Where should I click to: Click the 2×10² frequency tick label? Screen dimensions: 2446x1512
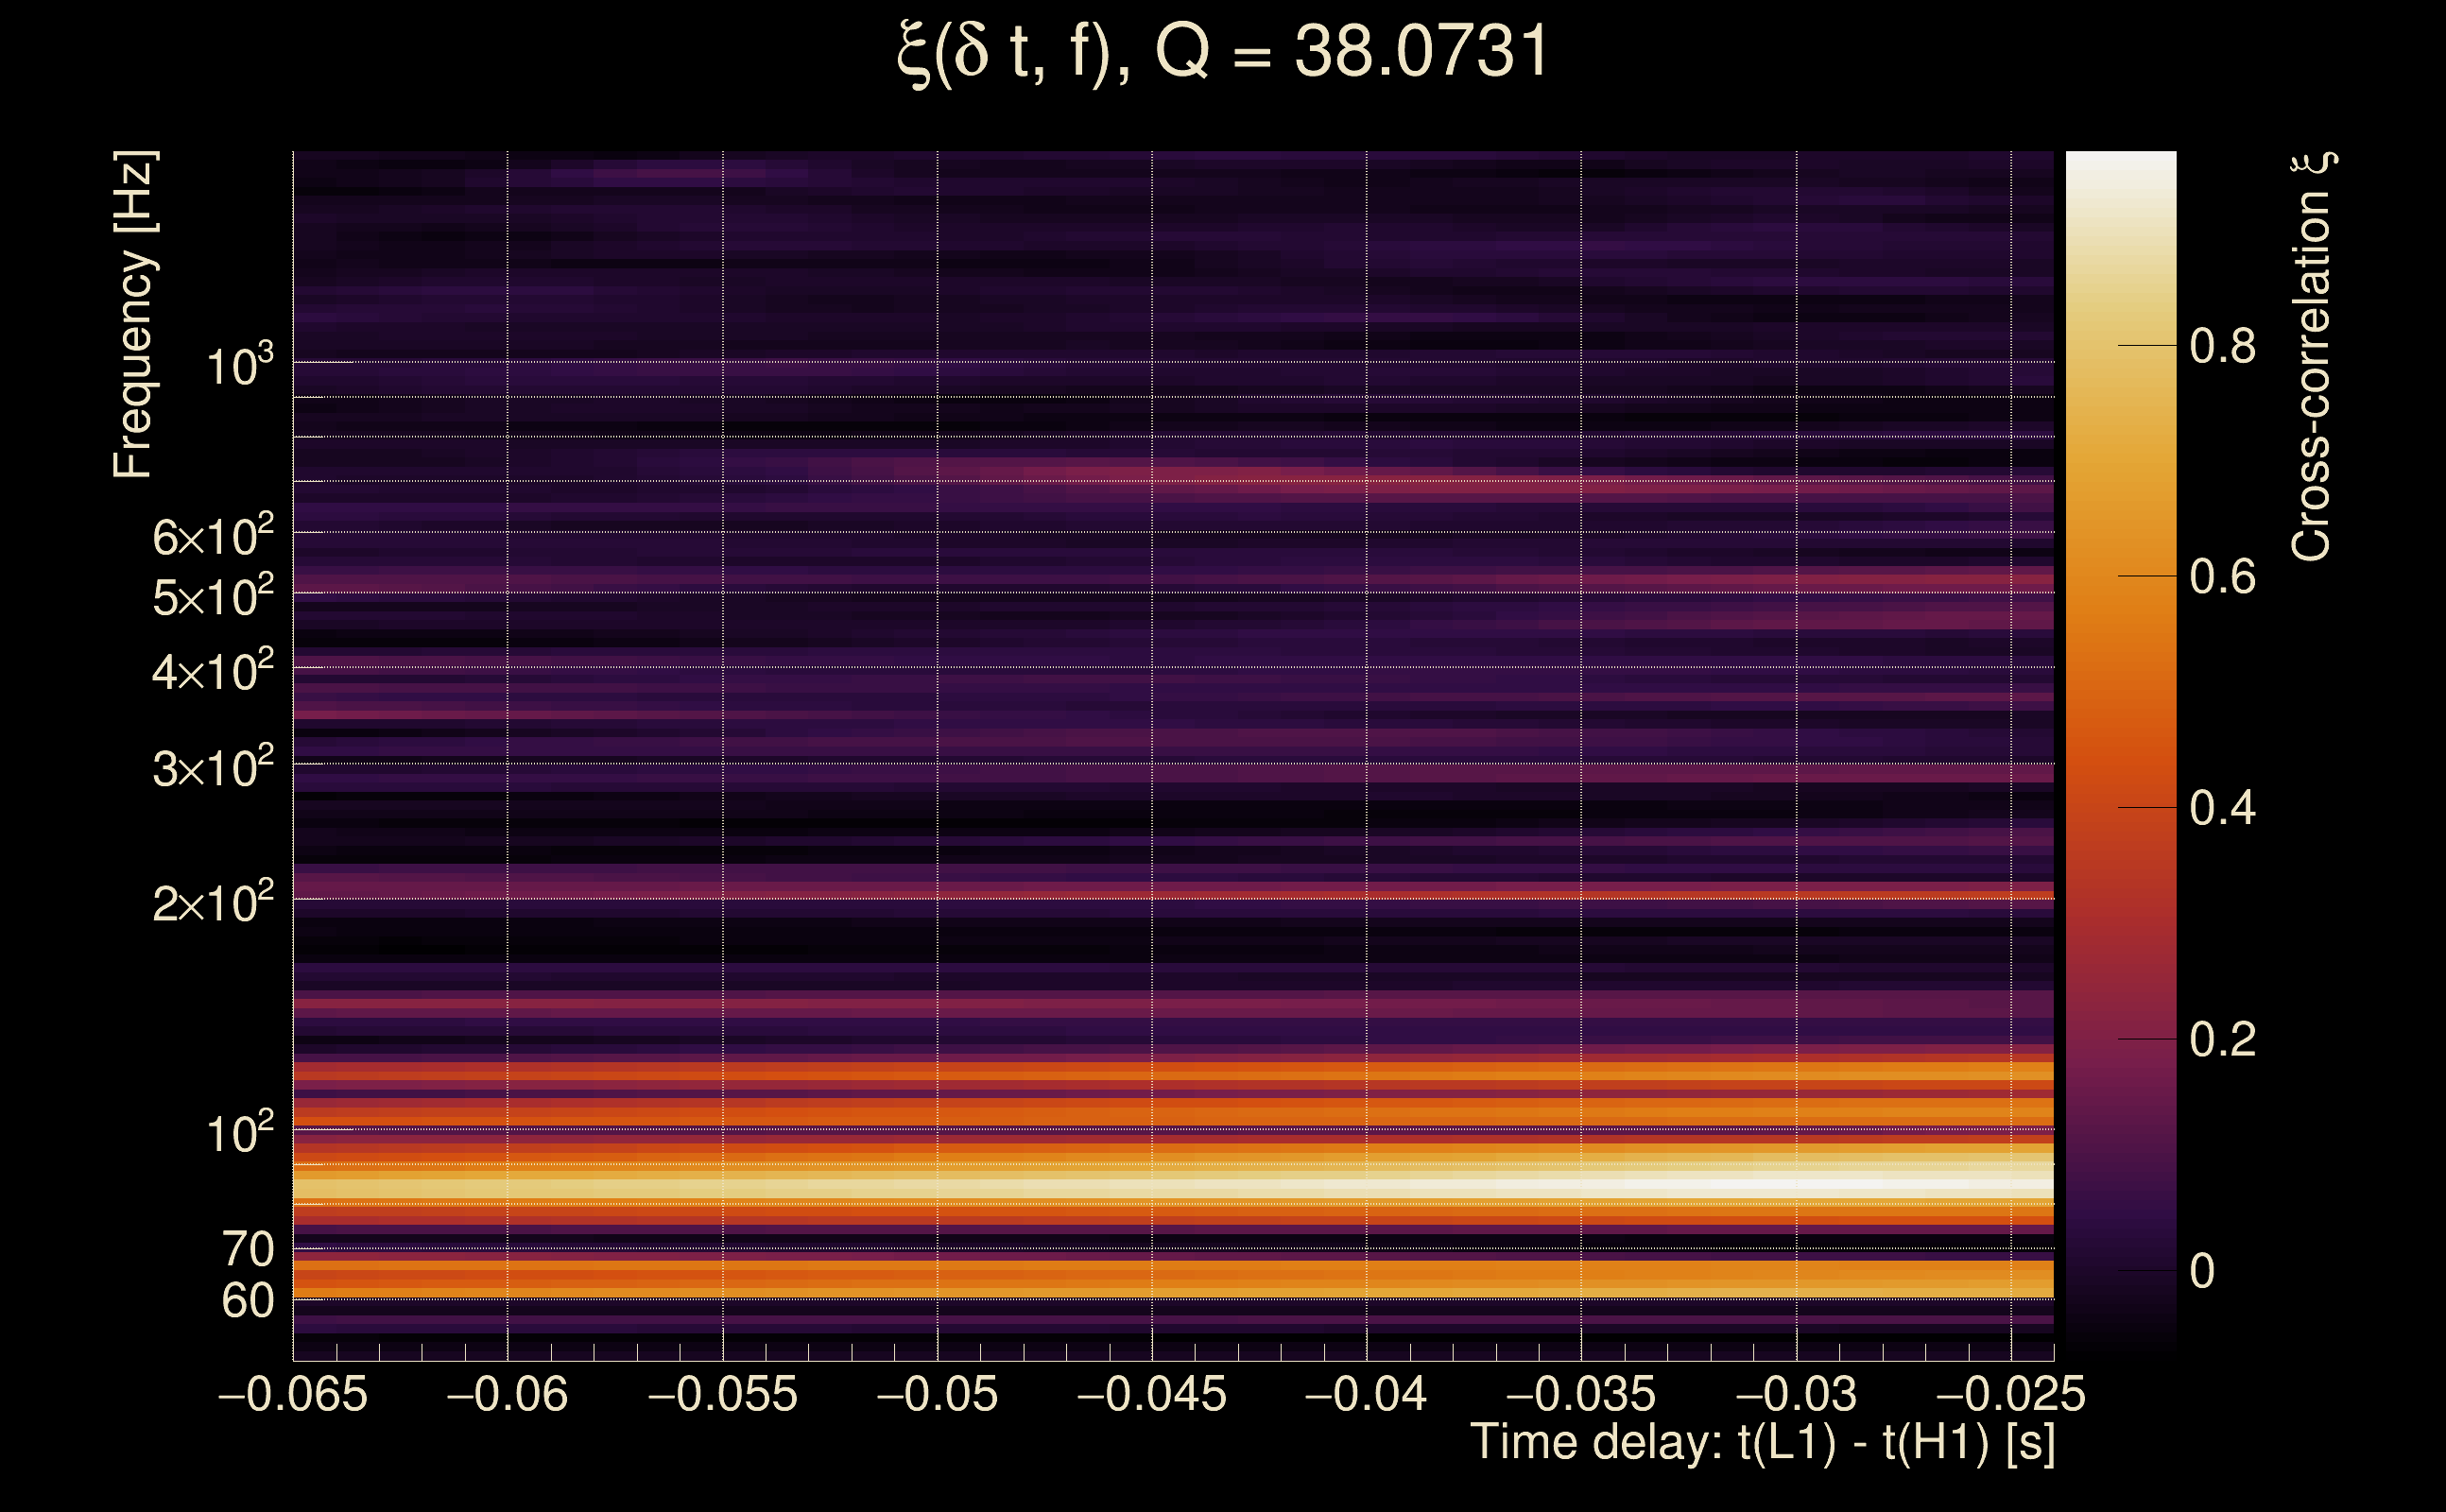(213, 903)
